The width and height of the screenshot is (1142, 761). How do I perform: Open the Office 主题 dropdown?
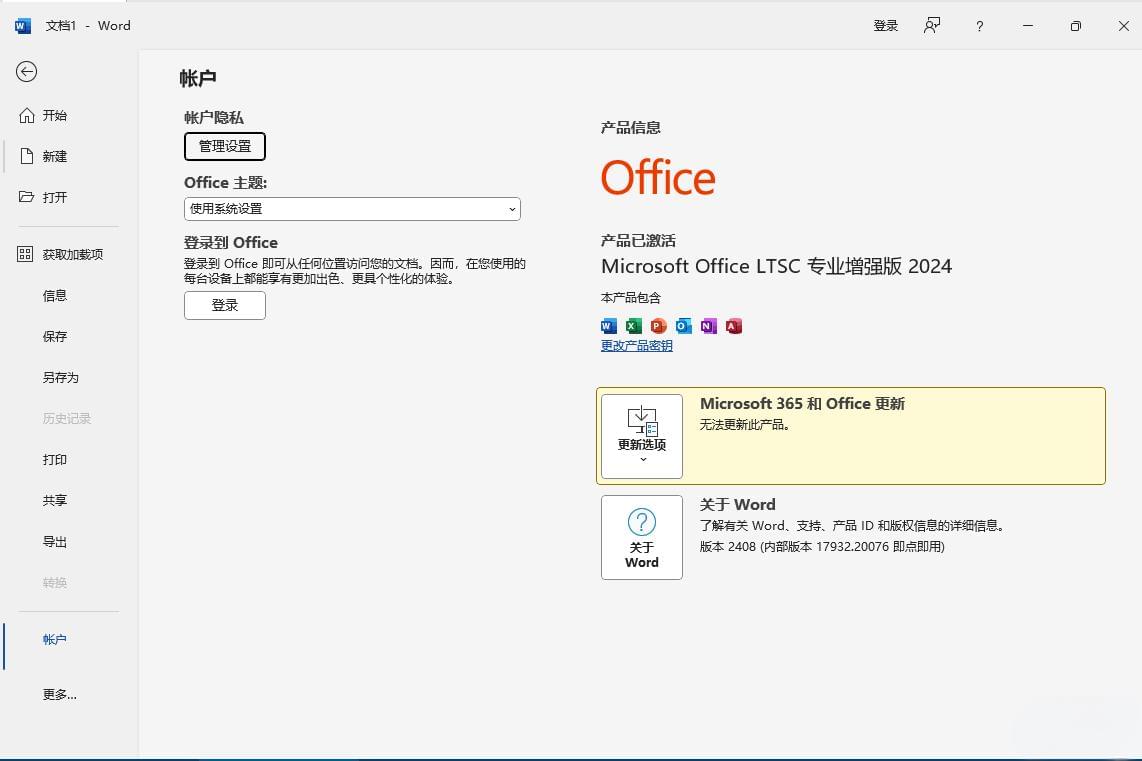(352, 209)
